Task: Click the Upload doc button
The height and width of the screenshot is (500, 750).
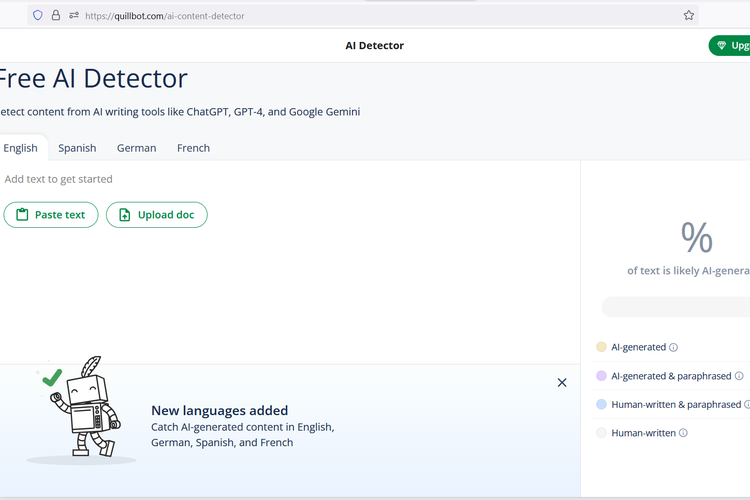Action: [x=157, y=215]
